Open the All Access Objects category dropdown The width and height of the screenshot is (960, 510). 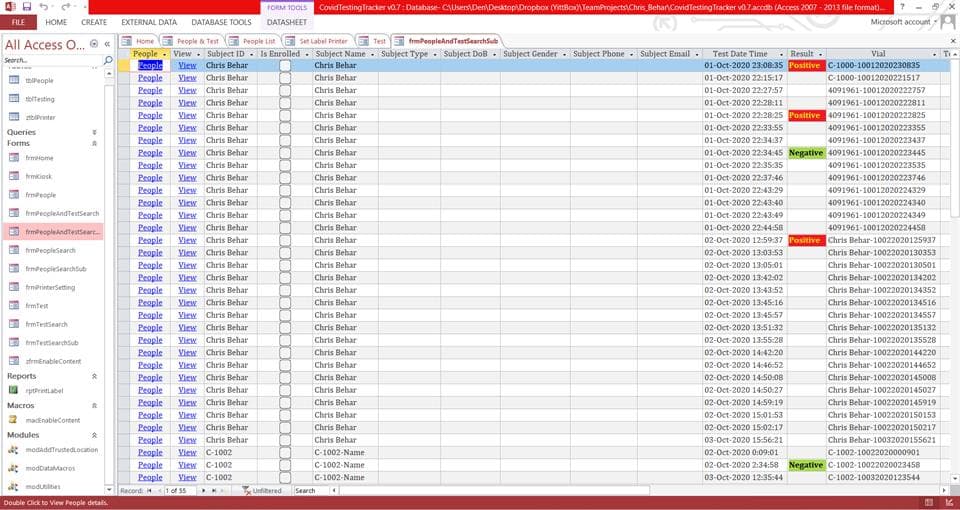[x=94, y=44]
